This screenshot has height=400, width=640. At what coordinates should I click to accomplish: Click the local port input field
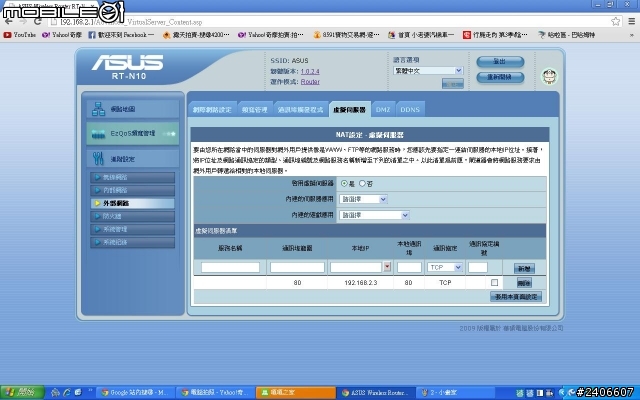[409, 267]
